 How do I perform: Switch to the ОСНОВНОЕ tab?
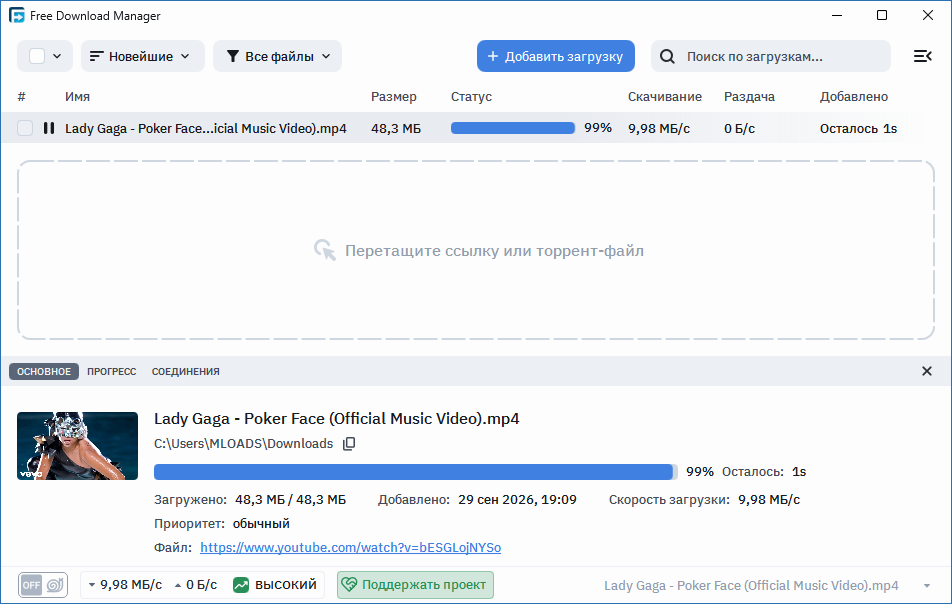(44, 371)
